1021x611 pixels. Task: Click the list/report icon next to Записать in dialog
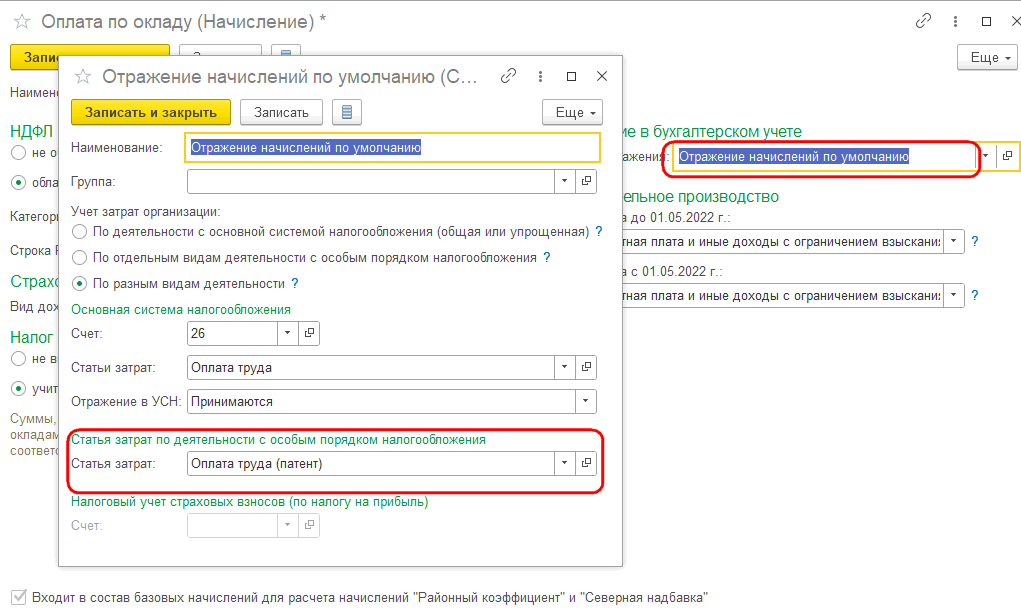[x=346, y=112]
